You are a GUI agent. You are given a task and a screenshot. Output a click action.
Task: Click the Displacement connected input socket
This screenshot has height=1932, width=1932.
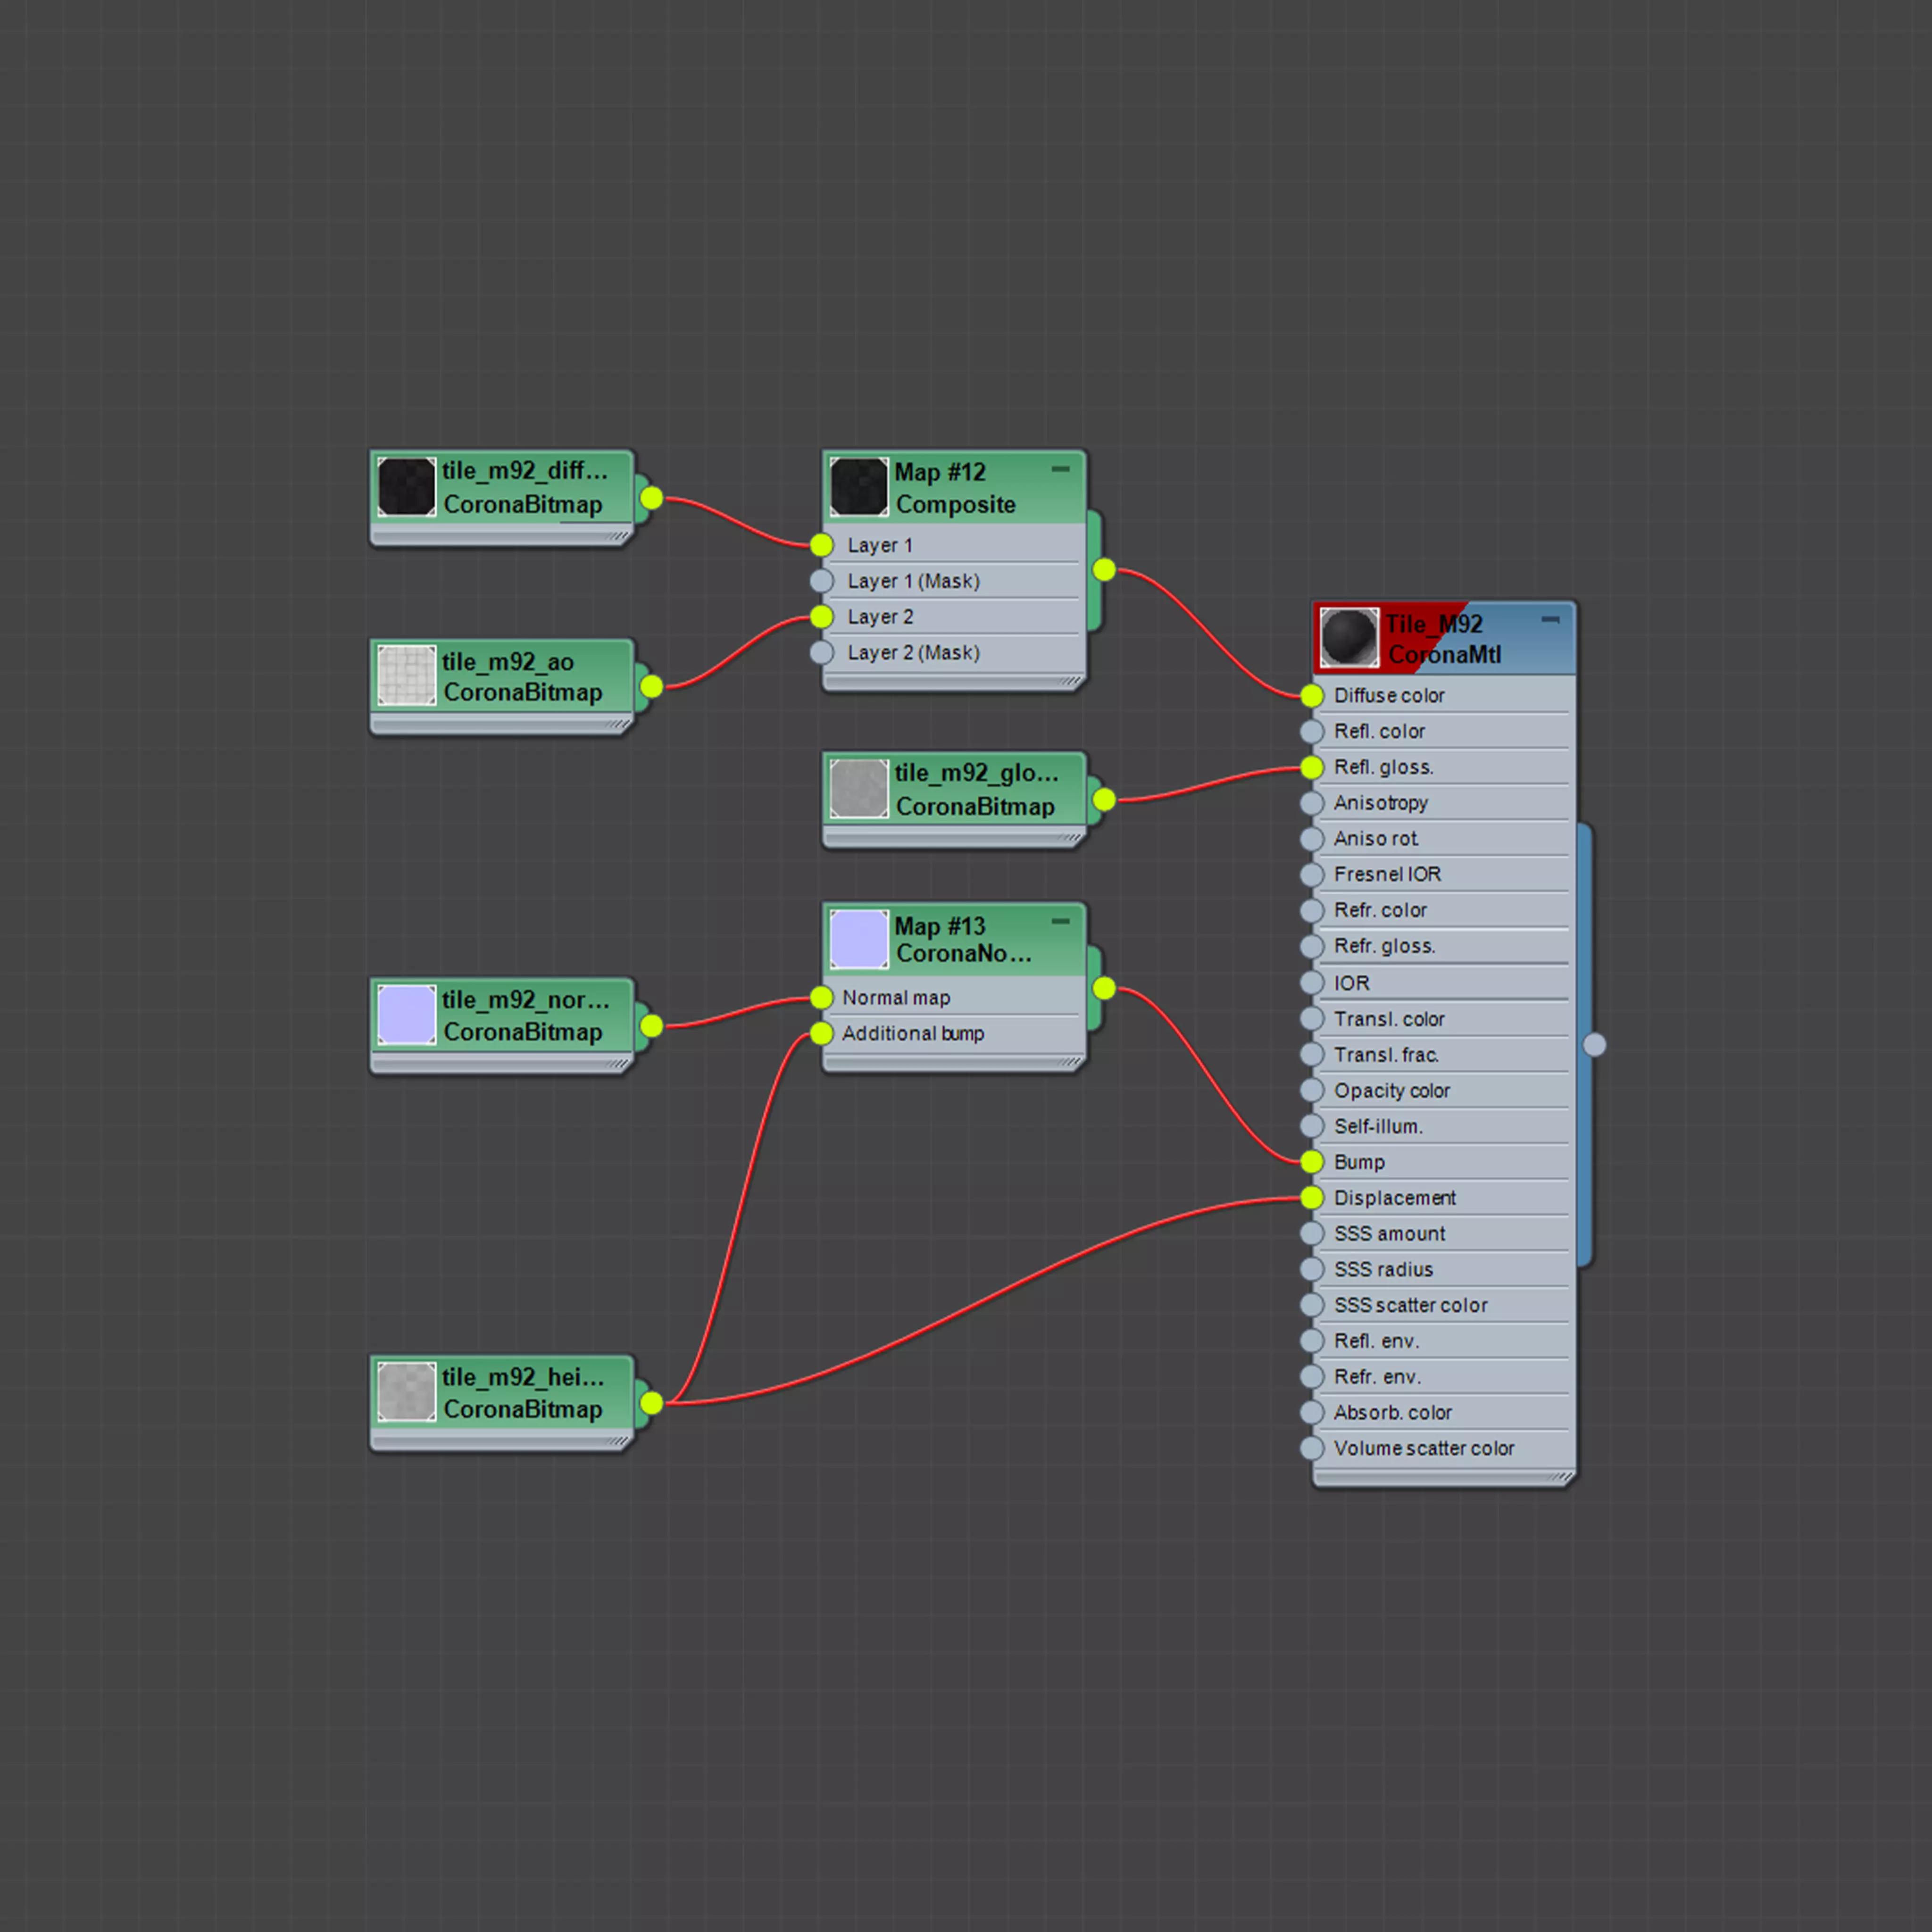[x=1312, y=1198]
